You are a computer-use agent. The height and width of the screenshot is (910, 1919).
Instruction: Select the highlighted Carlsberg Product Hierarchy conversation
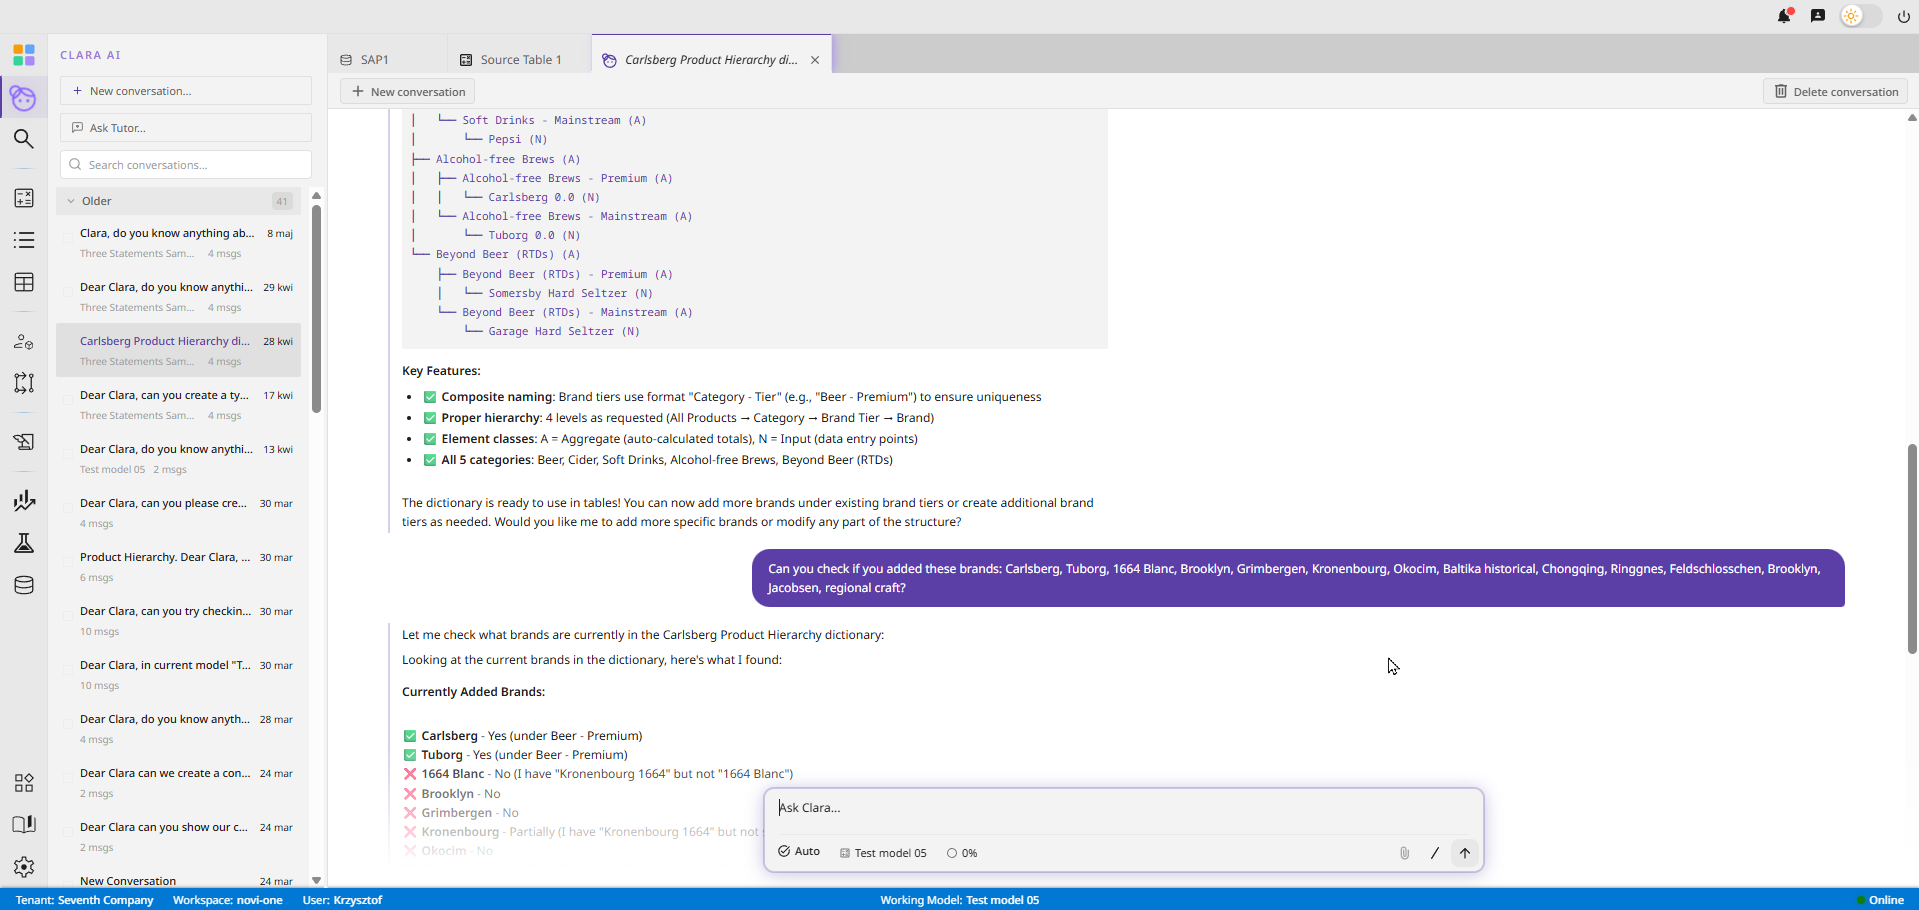click(x=178, y=350)
